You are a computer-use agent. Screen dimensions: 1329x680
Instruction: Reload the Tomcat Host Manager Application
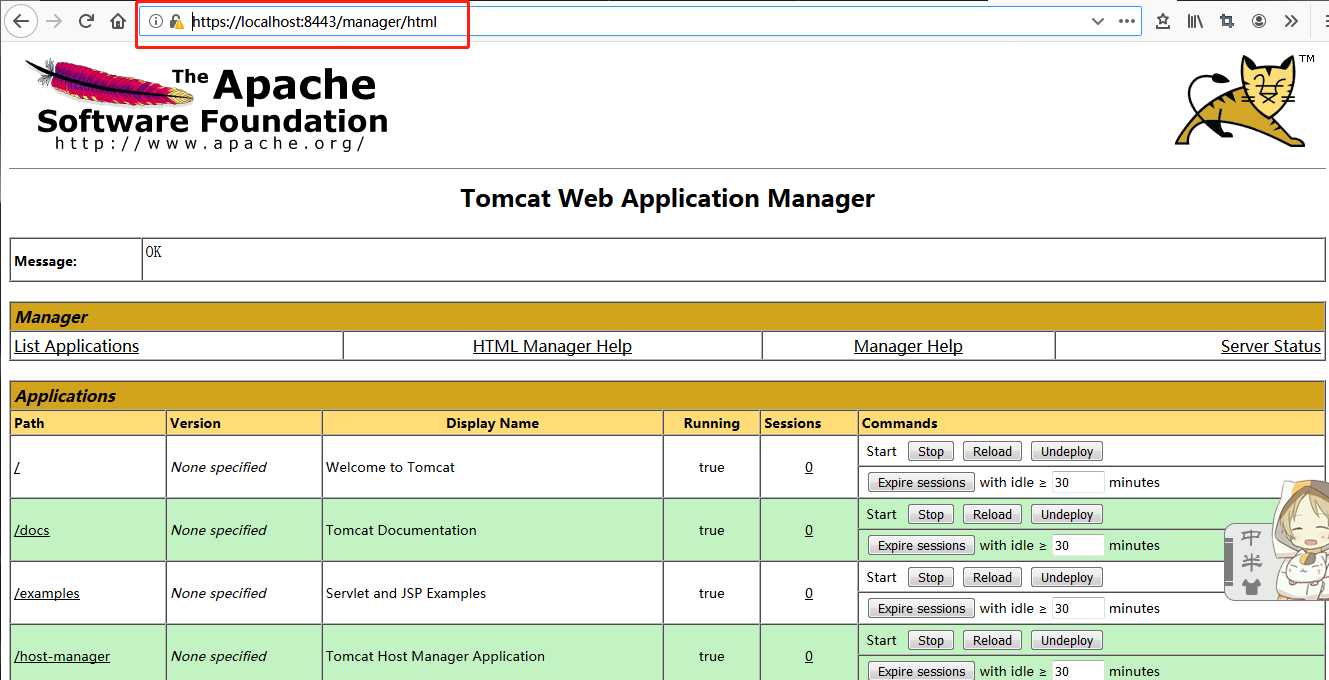click(x=993, y=641)
